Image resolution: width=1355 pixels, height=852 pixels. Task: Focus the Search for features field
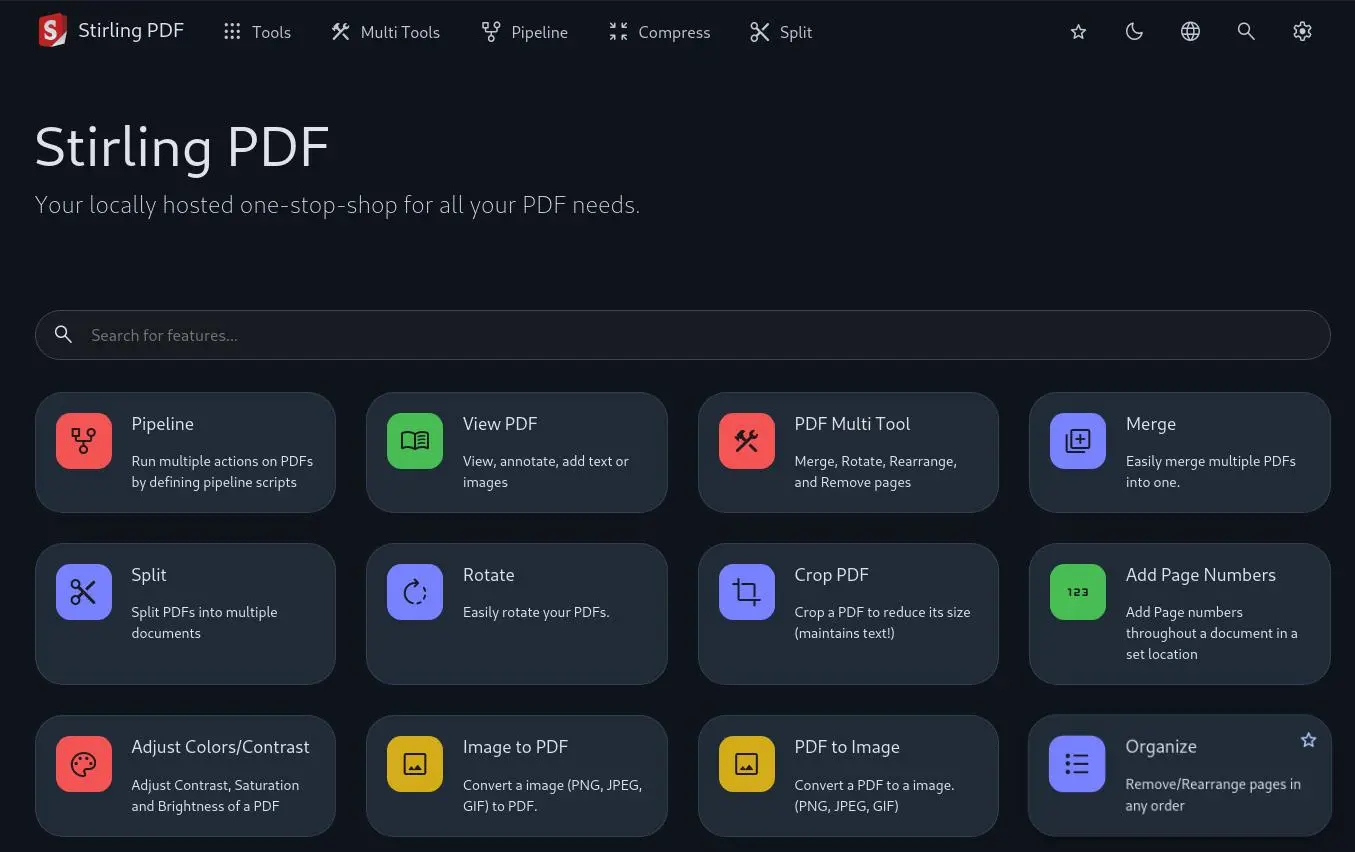pyautogui.click(x=682, y=335)
